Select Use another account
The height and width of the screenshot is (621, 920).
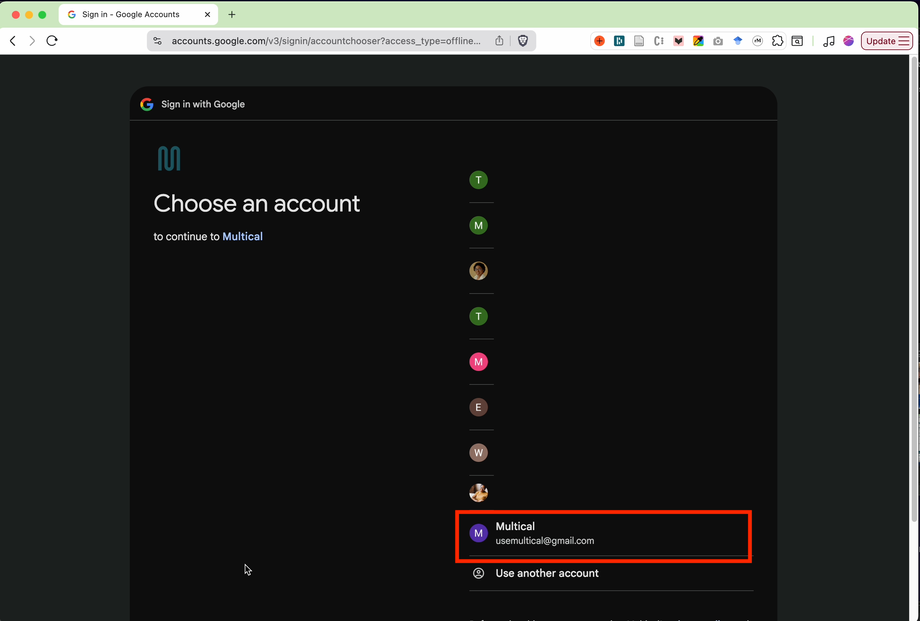tap(546, 573)
